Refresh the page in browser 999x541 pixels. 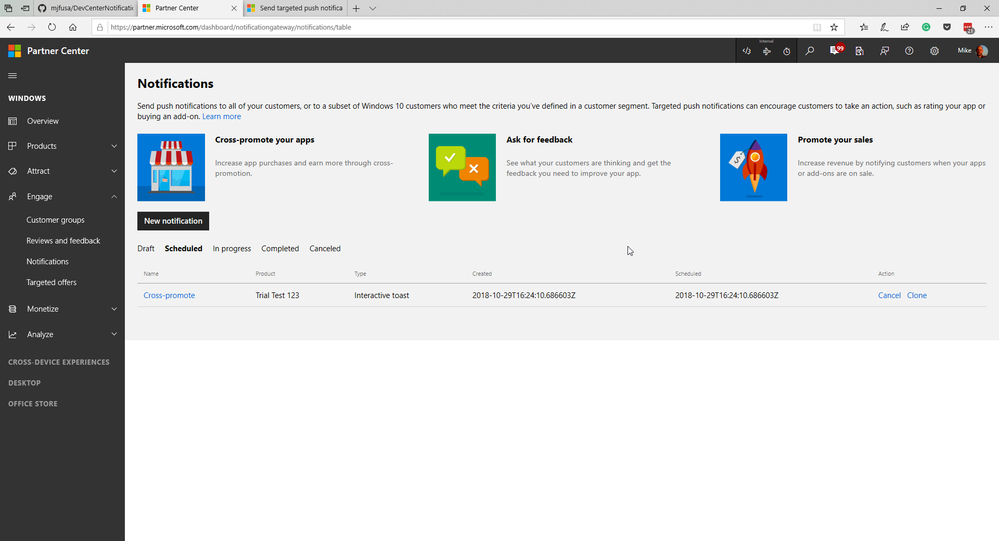(x=52, y=27)
